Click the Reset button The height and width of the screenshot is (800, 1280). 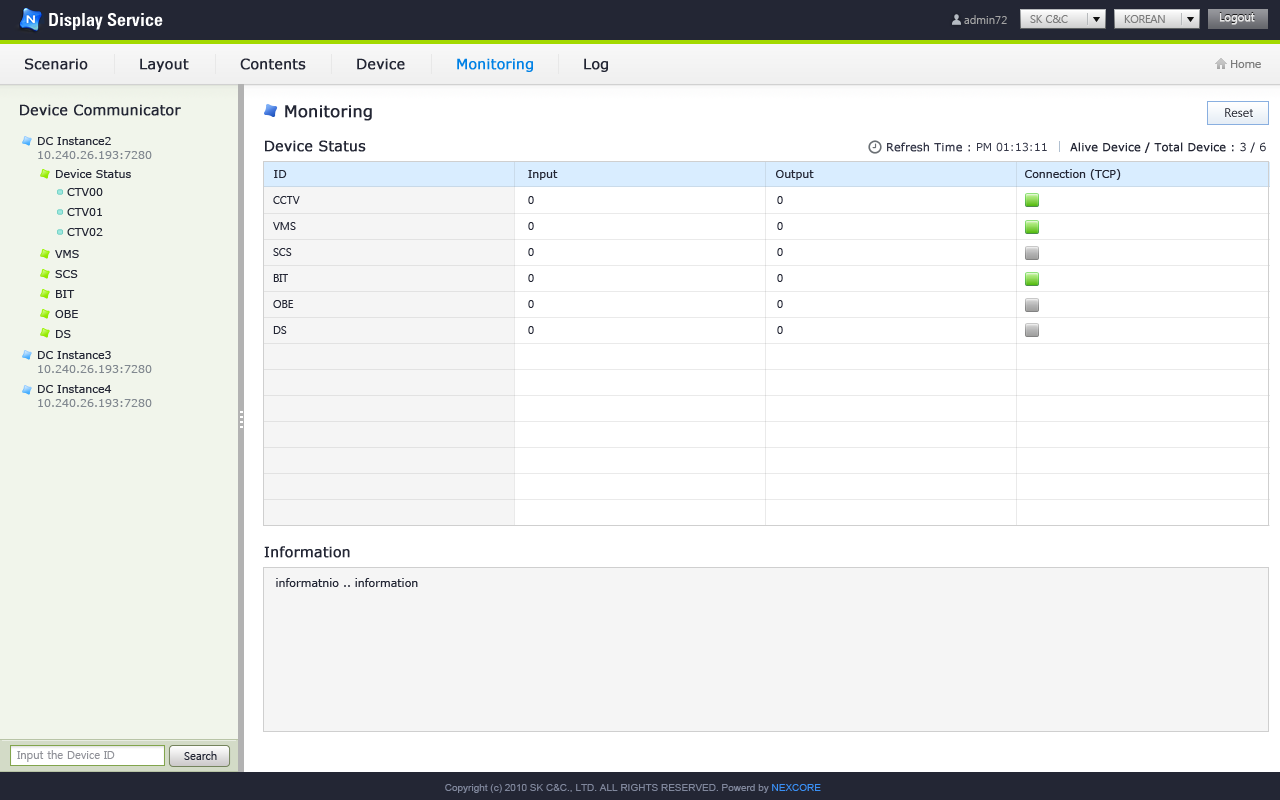click(1238, 113)
